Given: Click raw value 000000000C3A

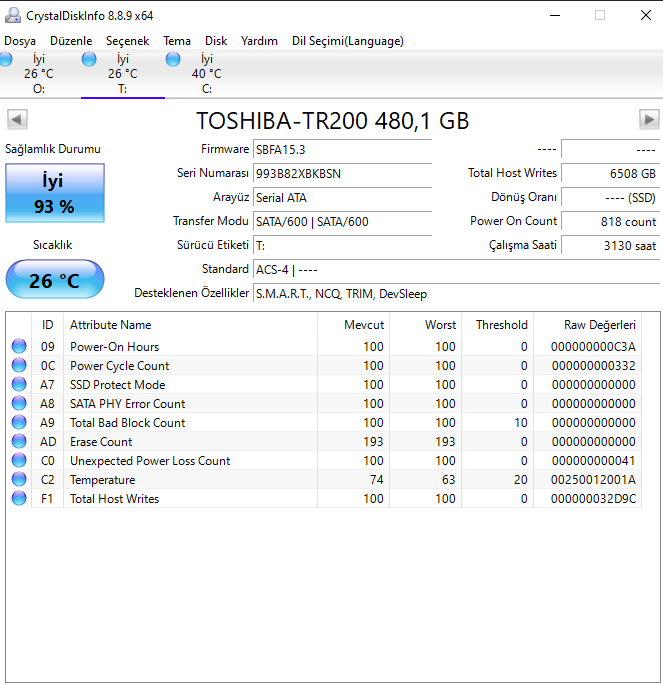Looking at the screenshot, I should (x=593, y=347).
